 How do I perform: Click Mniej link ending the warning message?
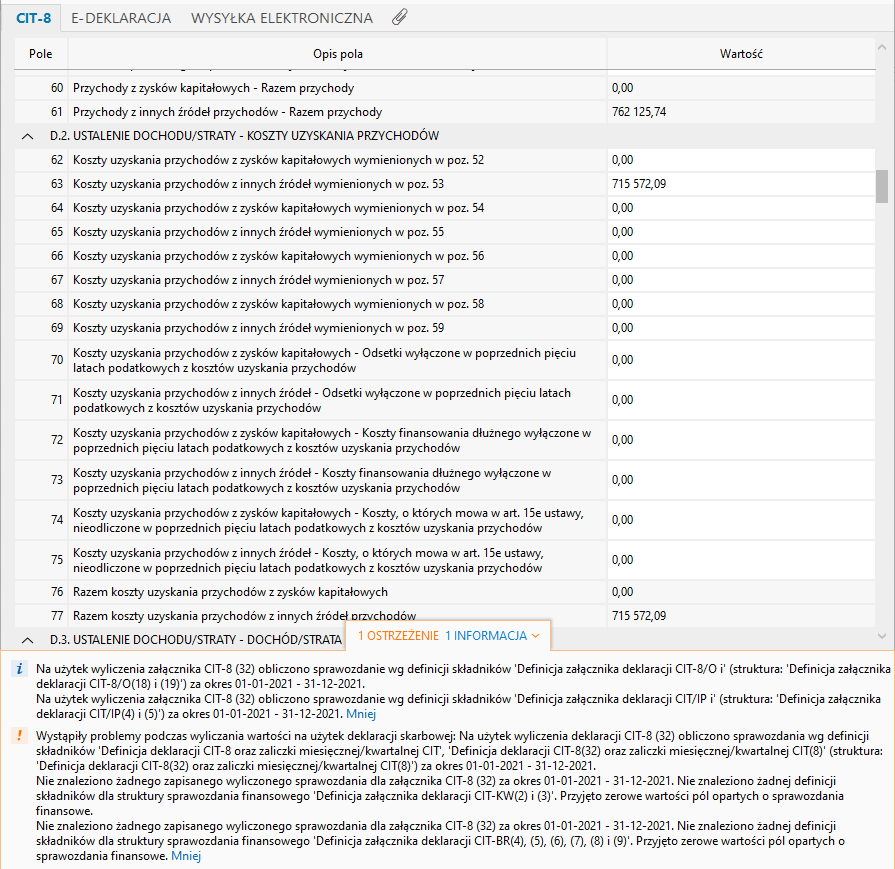click(x=185, y=857)
